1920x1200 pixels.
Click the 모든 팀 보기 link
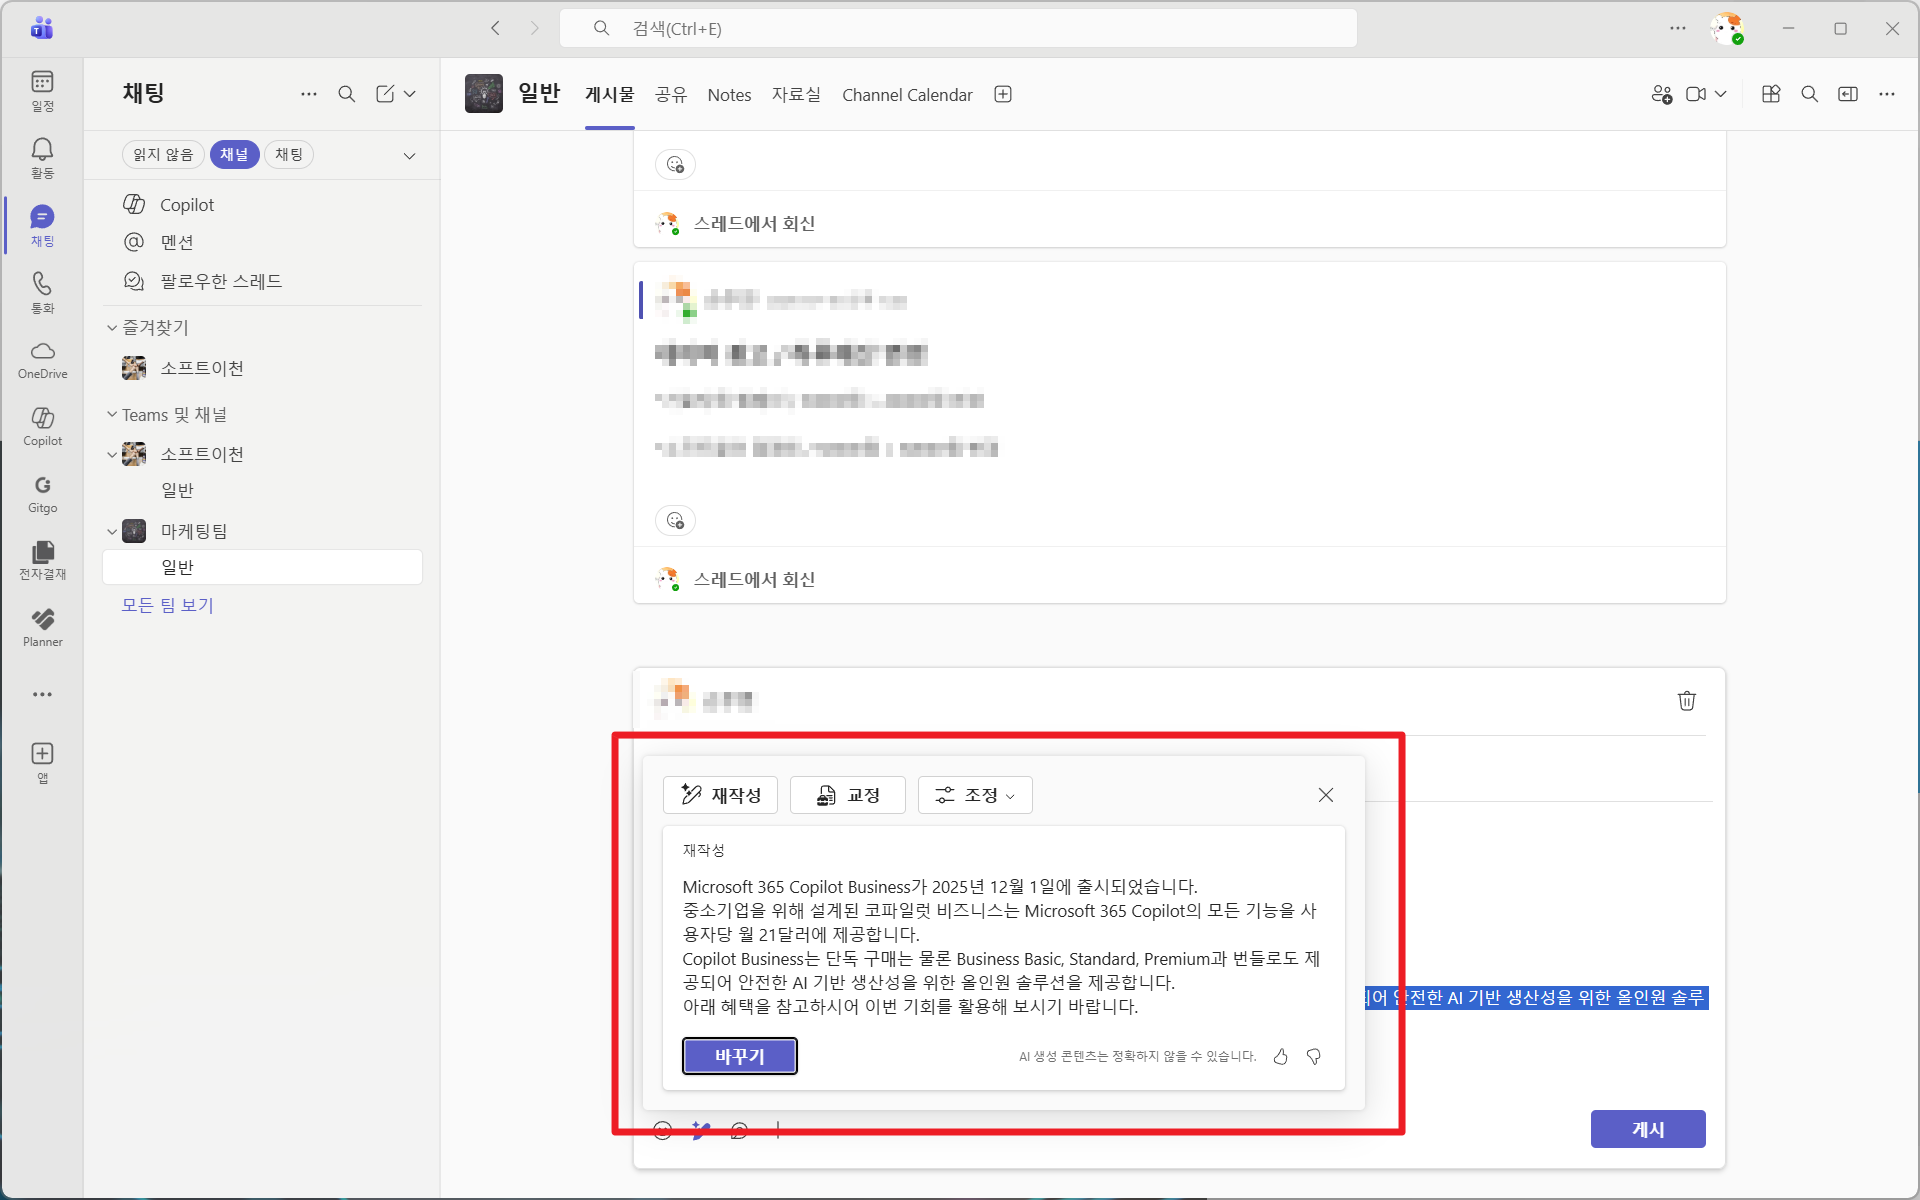click(x=167, y=605)
